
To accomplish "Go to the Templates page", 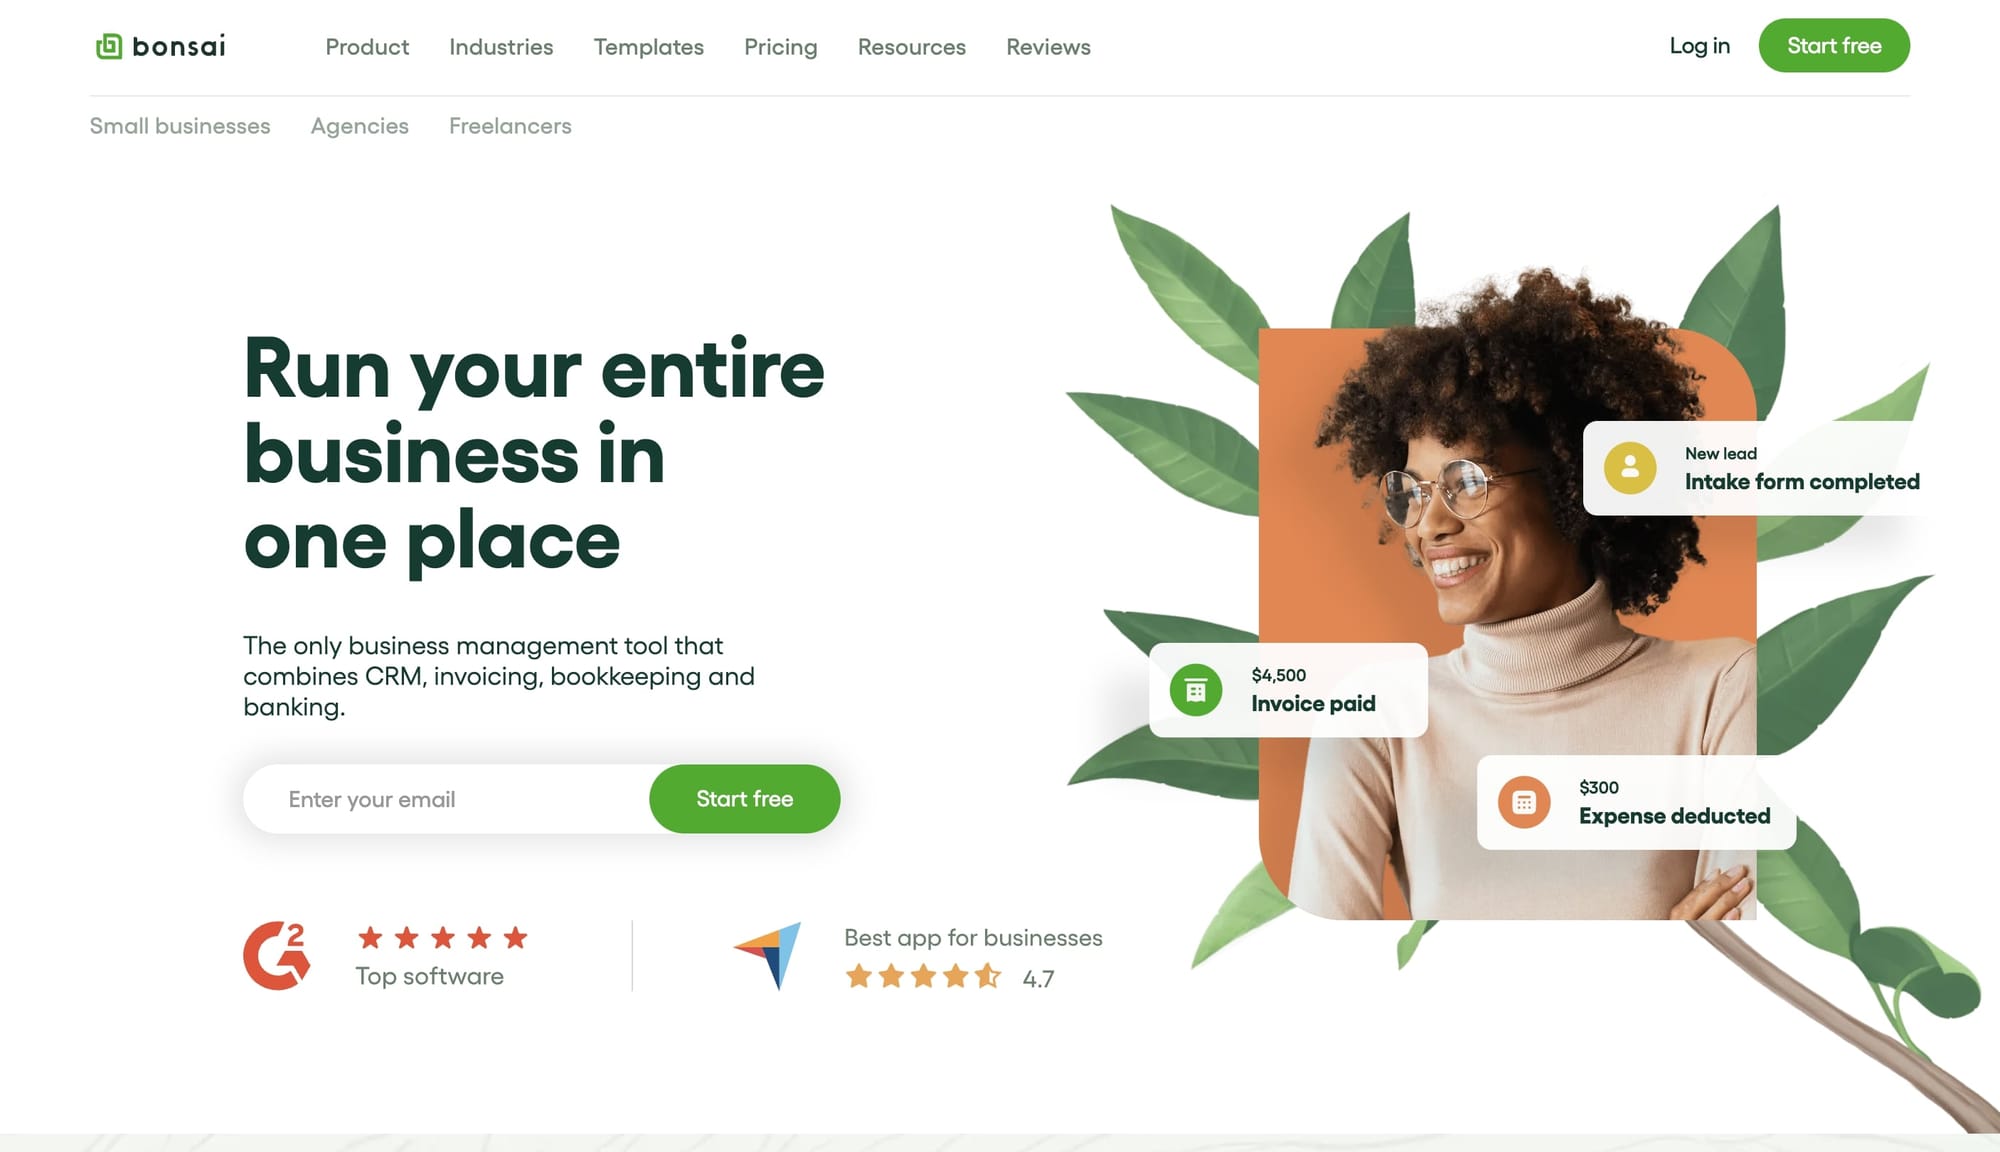I will click(649, 47).
